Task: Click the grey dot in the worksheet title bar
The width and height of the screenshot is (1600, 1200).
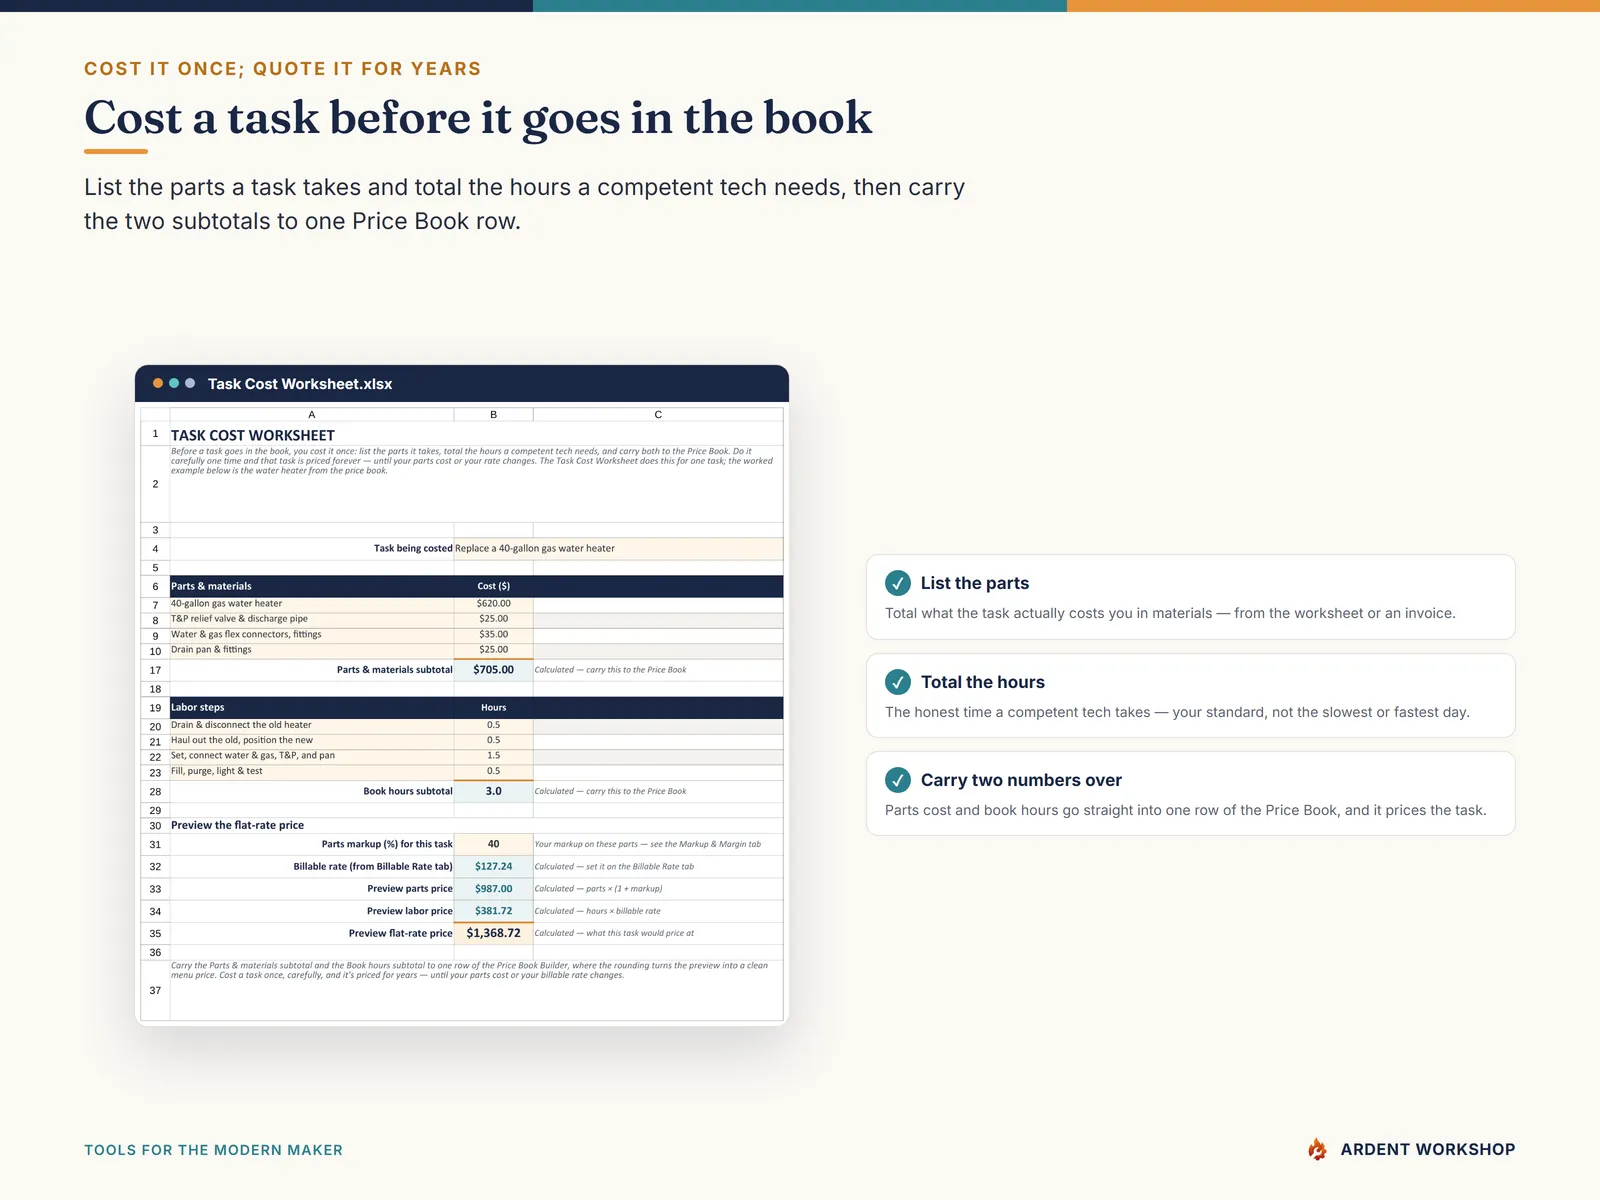Action: [190, 383]
